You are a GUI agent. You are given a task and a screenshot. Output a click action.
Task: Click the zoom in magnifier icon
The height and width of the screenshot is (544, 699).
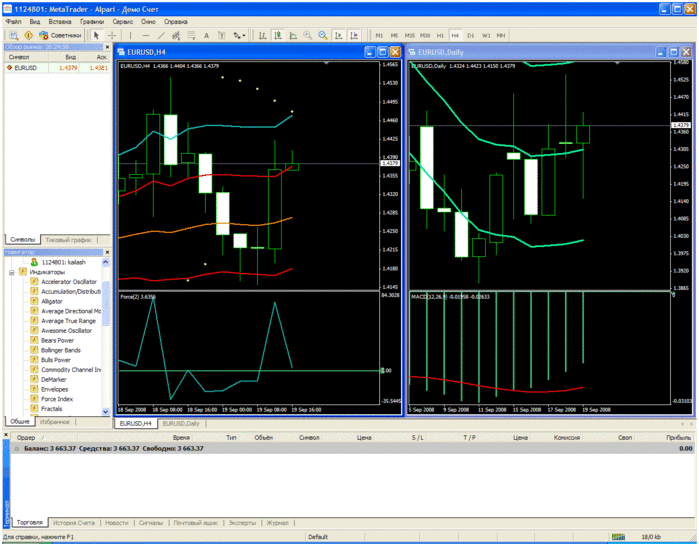[307, 35]
